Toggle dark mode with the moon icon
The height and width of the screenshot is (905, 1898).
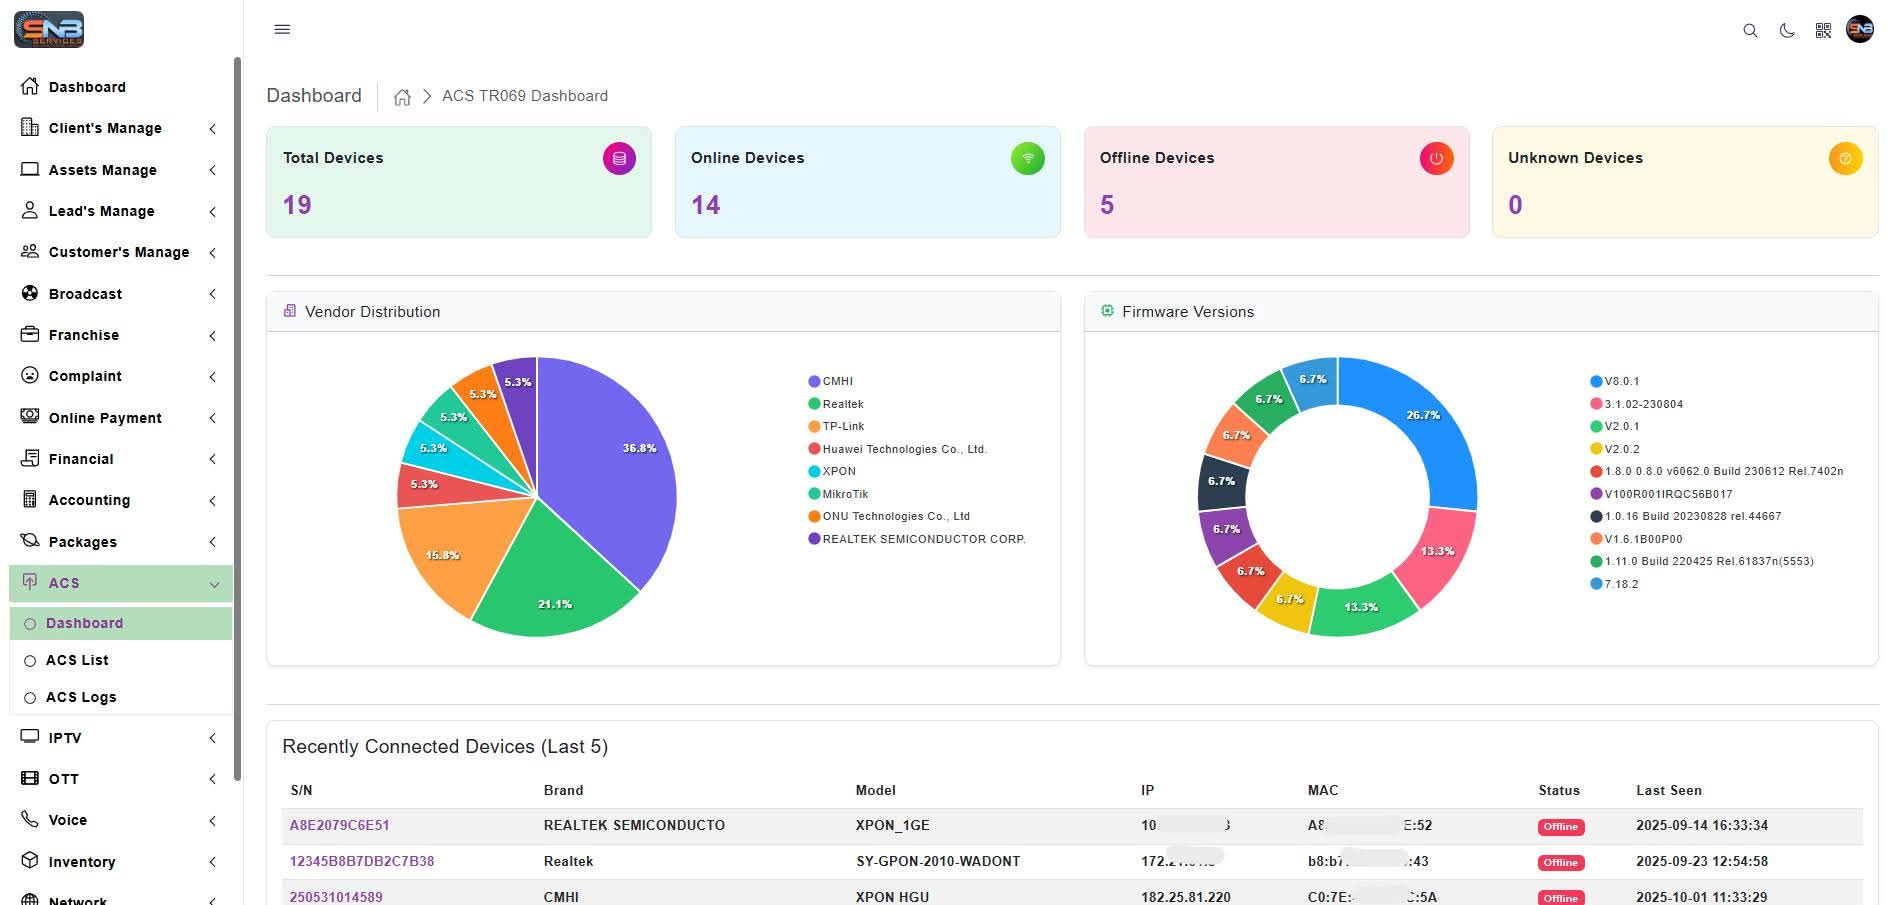[x=1786, y=31]
